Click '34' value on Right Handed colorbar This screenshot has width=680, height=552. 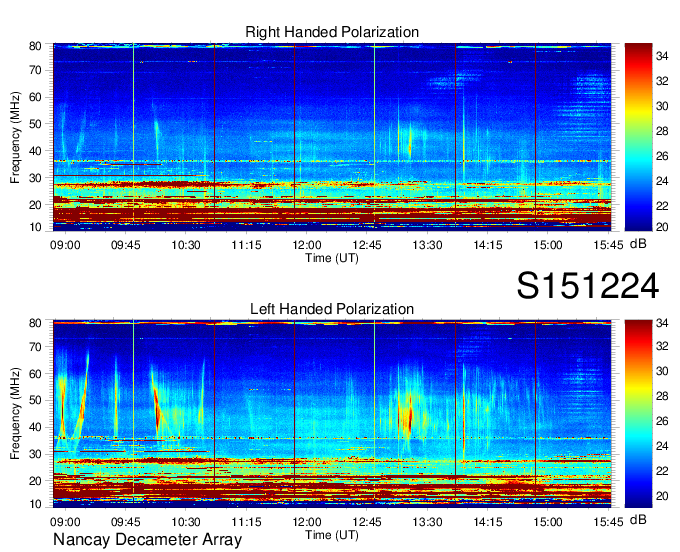coord(662,56)
